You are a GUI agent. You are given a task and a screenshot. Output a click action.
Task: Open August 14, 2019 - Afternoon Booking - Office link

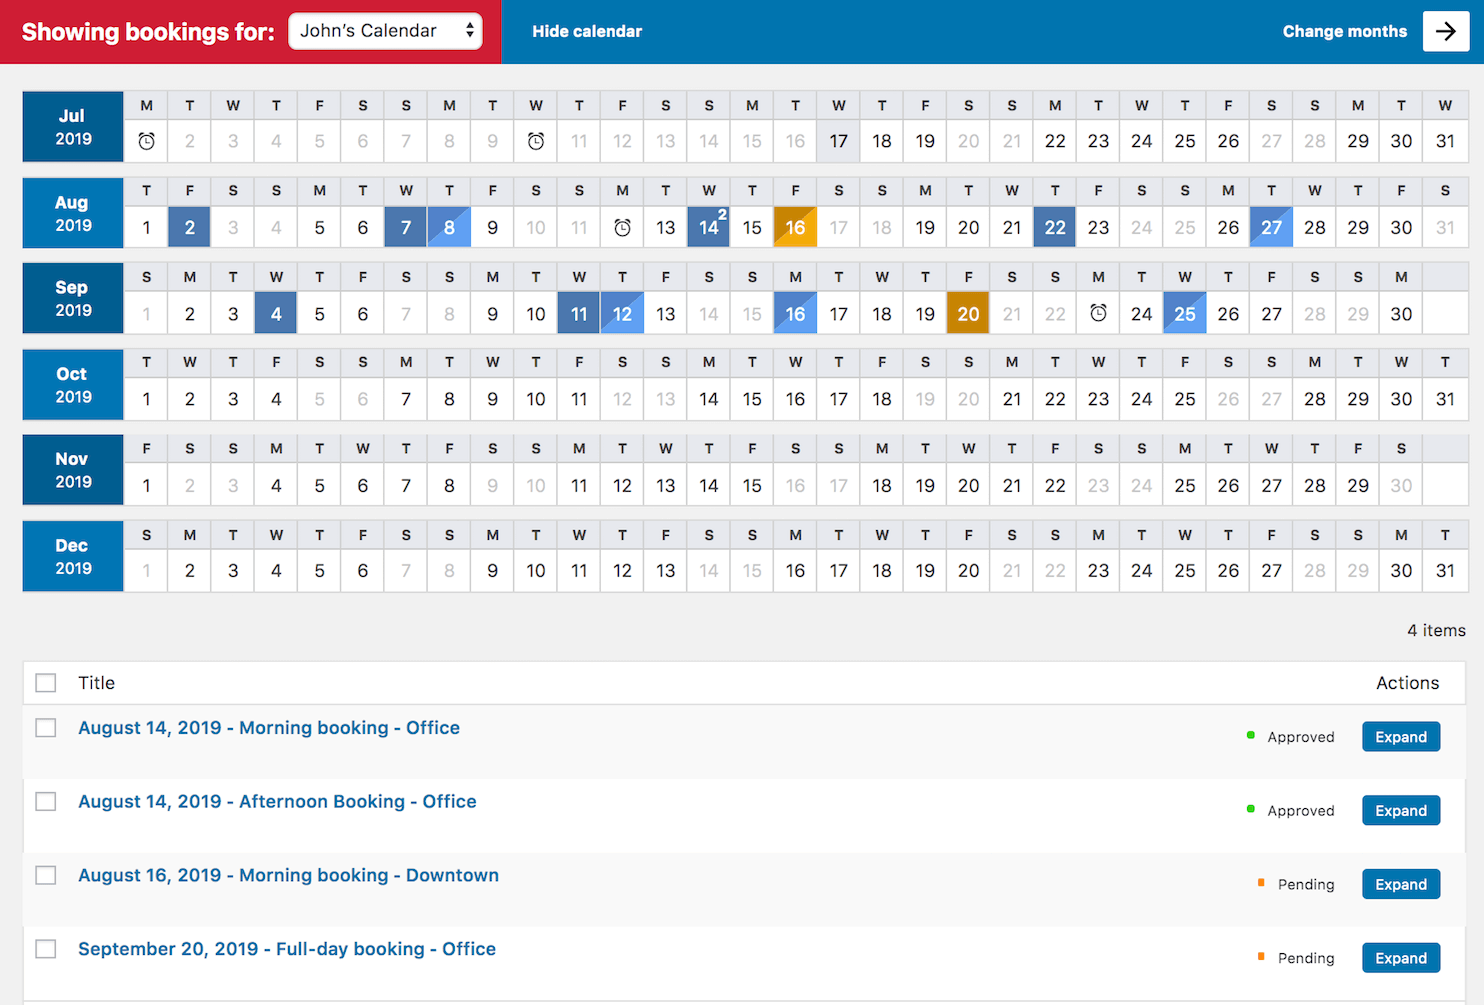277,802
